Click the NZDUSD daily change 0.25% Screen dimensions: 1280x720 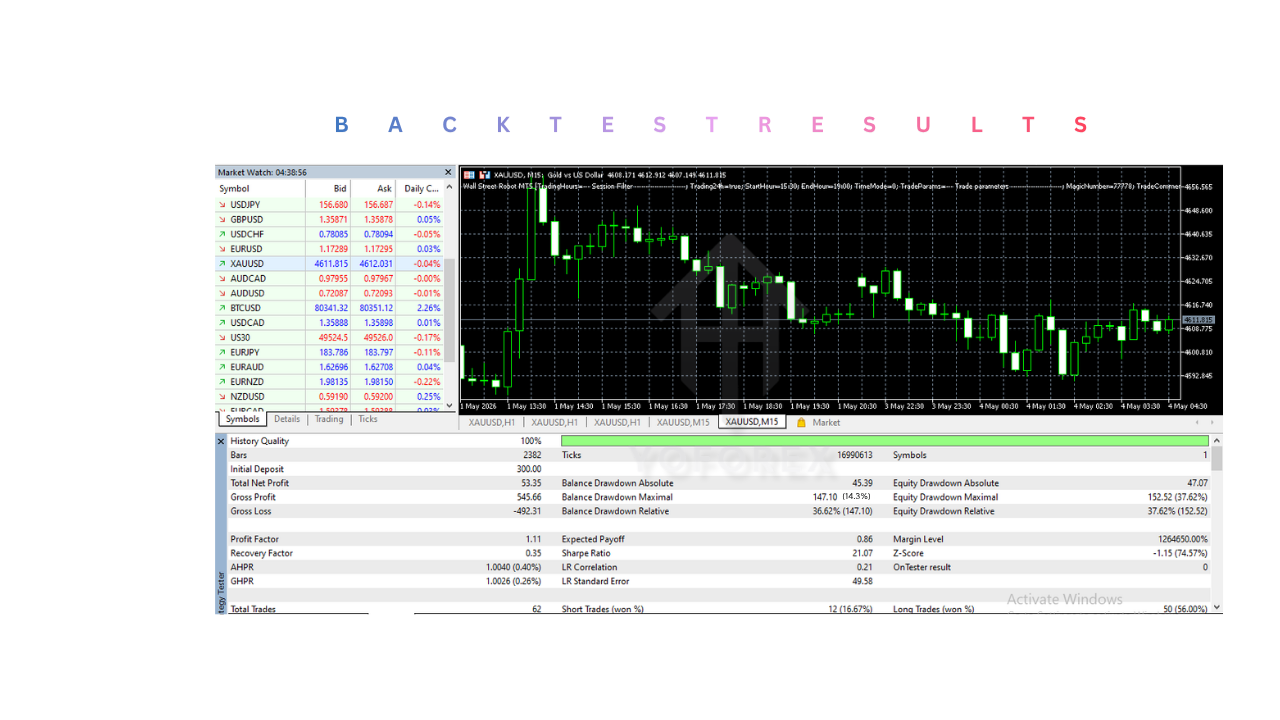pos(428,397)
